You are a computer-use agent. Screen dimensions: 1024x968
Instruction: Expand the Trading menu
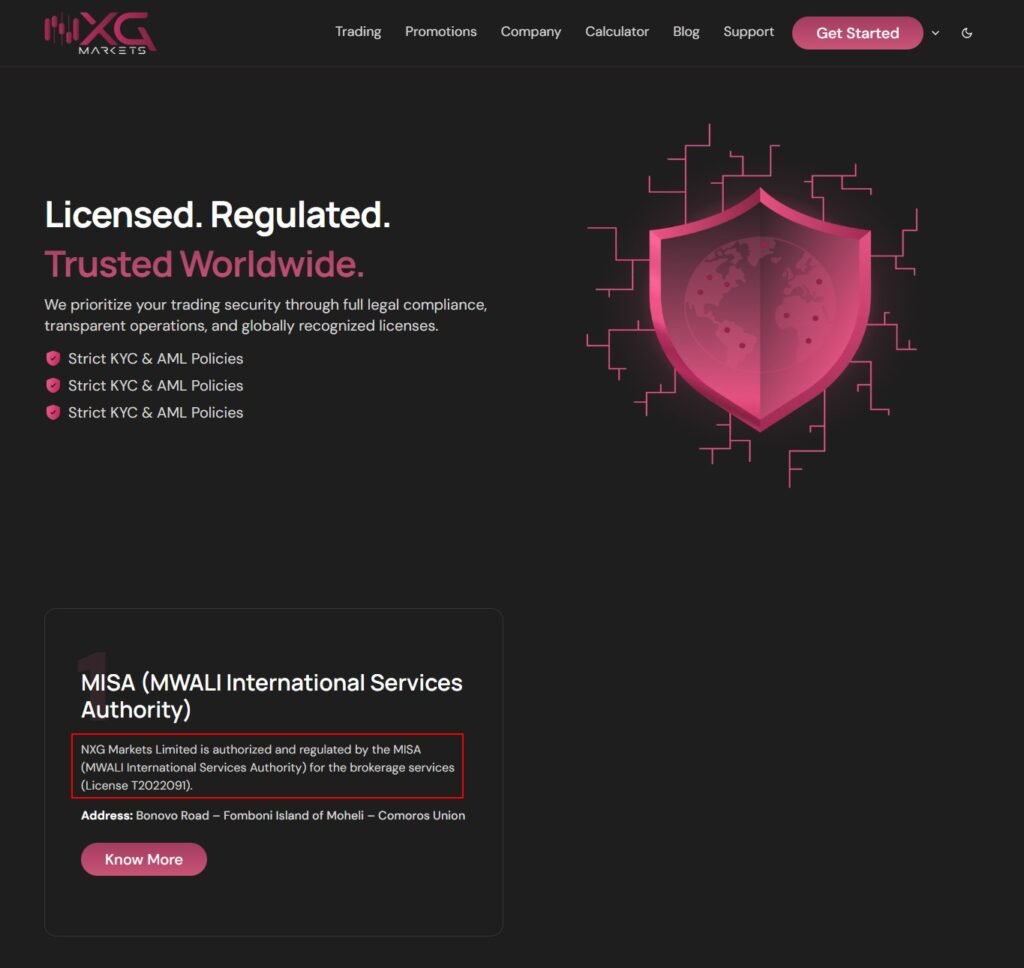click(358, 32)
